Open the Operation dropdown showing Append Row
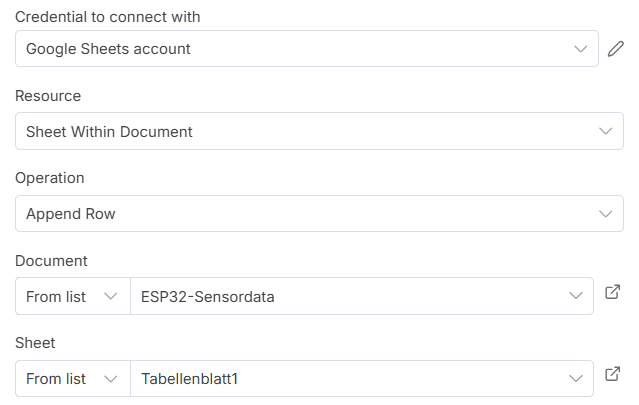Image resolution: width=639 pixels, height=405 pixels. [300, 214]
